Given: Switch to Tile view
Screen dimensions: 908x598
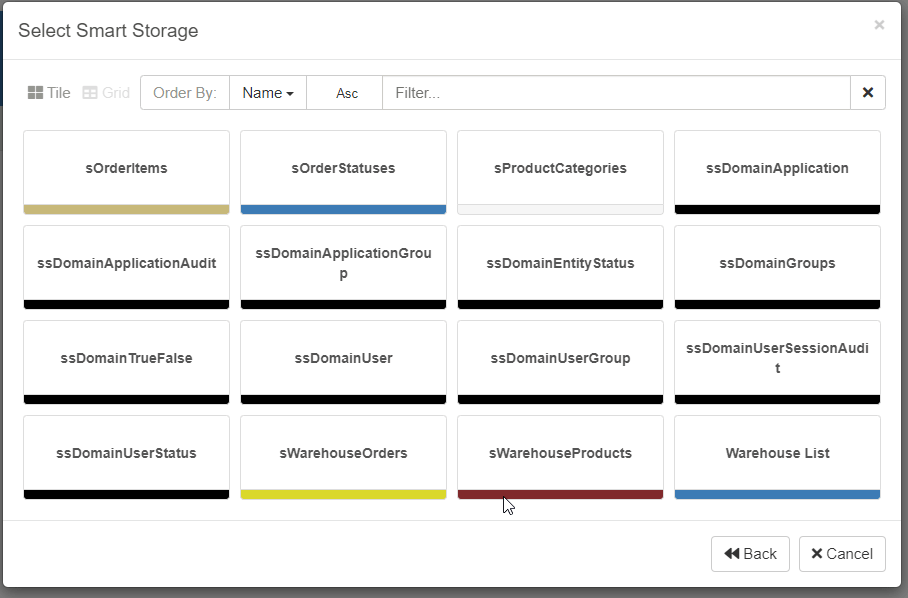Looking at the screenshot, I should coord(49,93).
